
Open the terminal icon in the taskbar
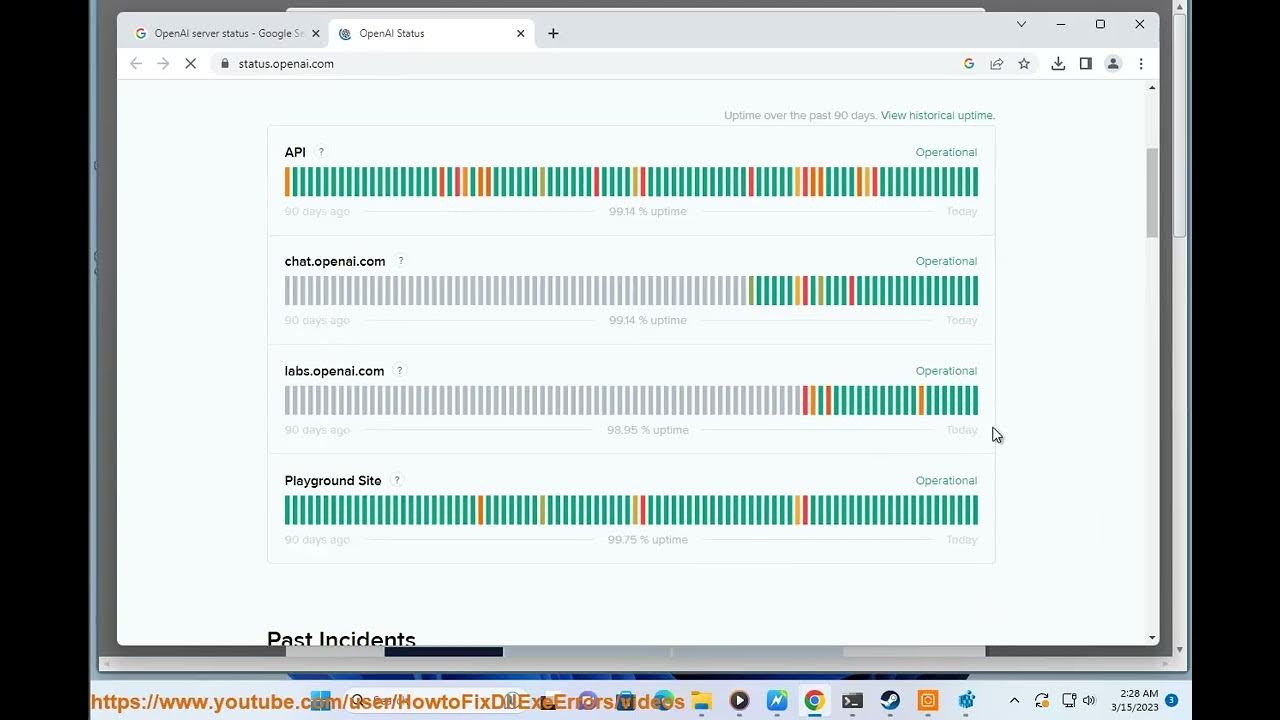tap(852, 700)
